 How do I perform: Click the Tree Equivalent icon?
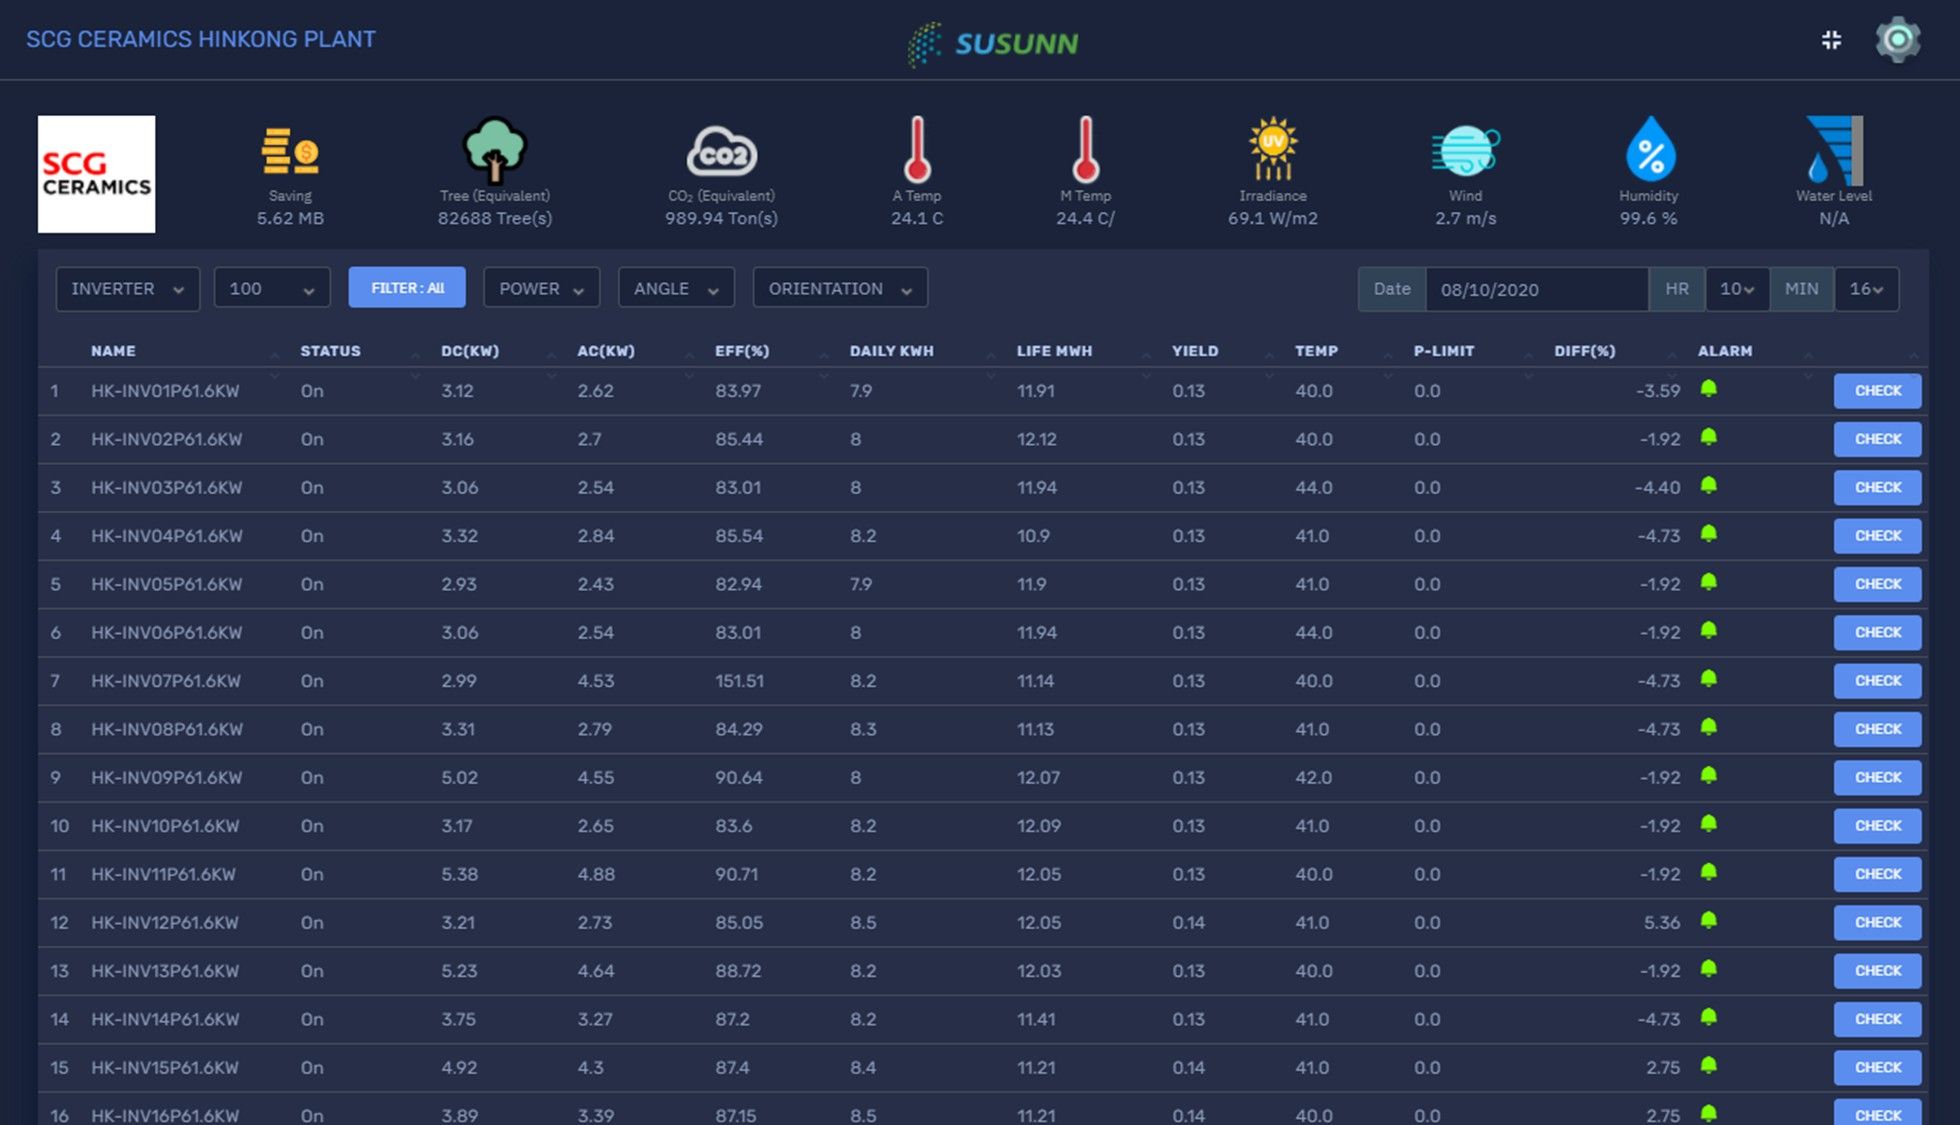coord(494,150)
